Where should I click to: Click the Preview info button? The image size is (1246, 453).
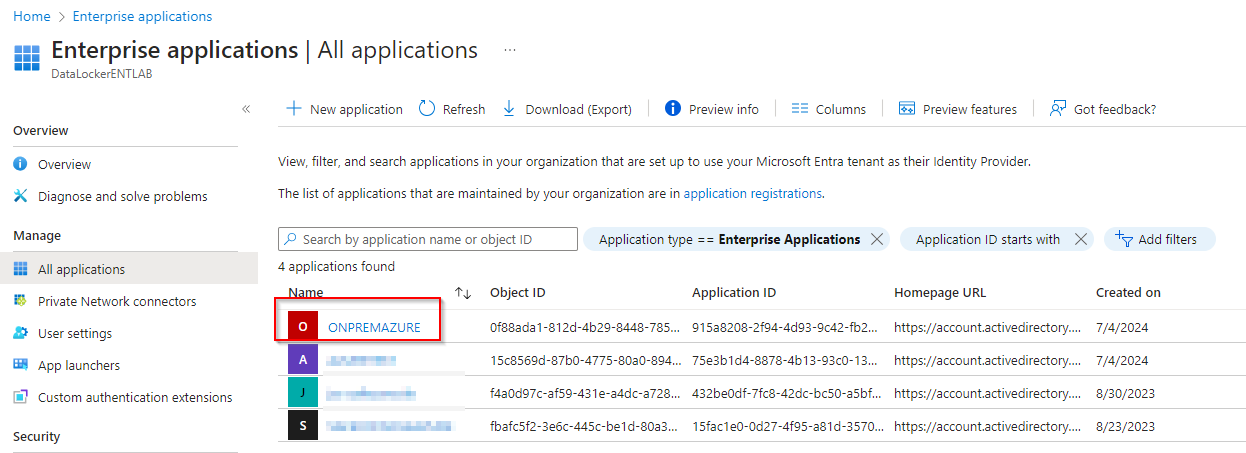[x=711, y=109]
